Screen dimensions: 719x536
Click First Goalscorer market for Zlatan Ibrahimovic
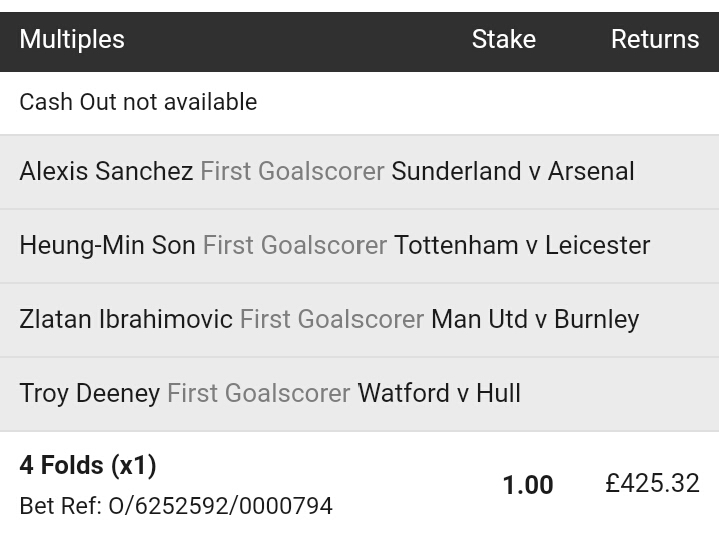tap(332, 319)
